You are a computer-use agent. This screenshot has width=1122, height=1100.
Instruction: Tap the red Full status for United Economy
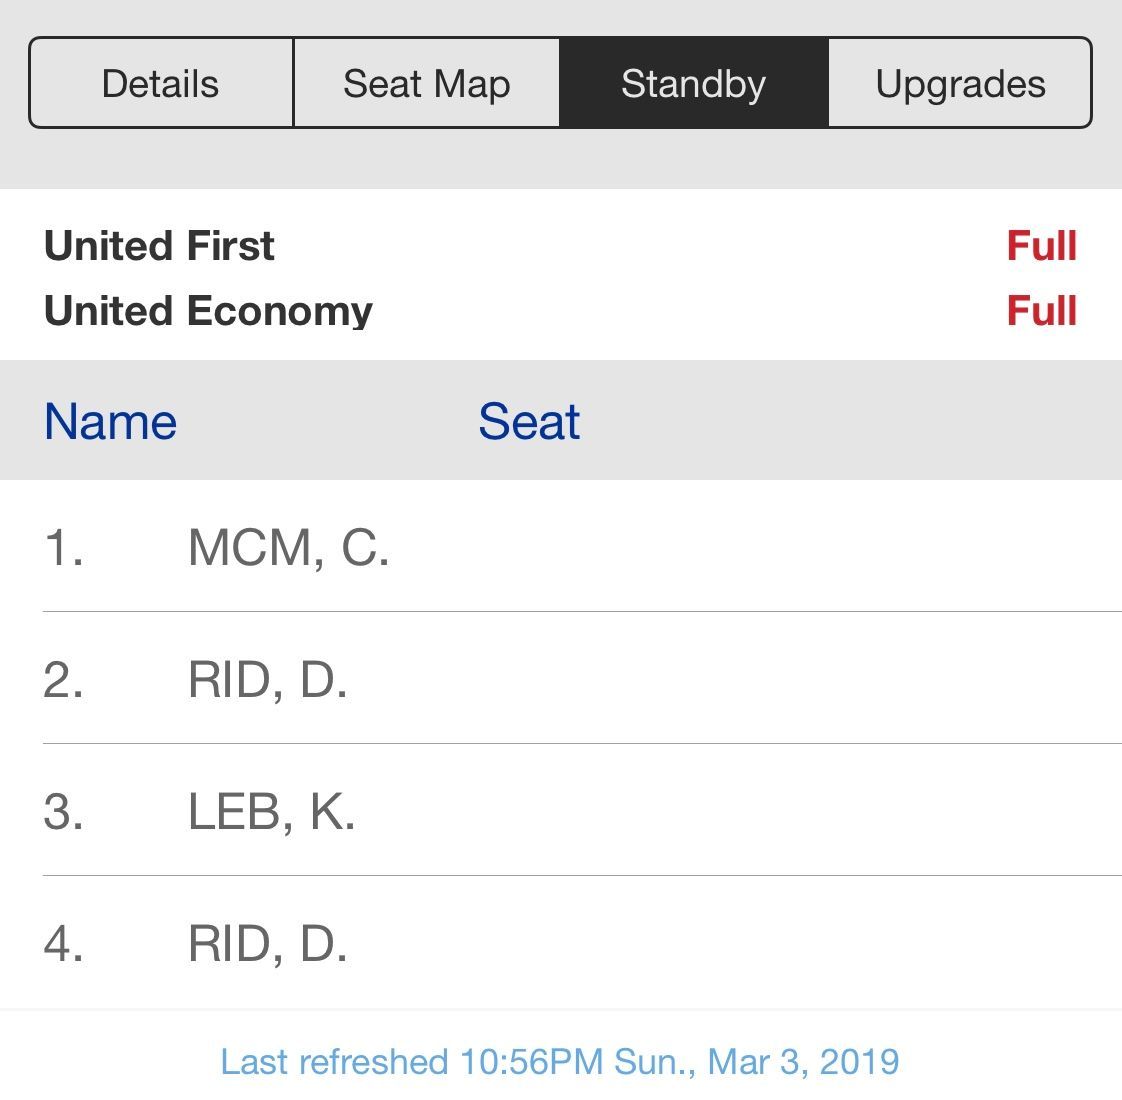(1041, 311)
